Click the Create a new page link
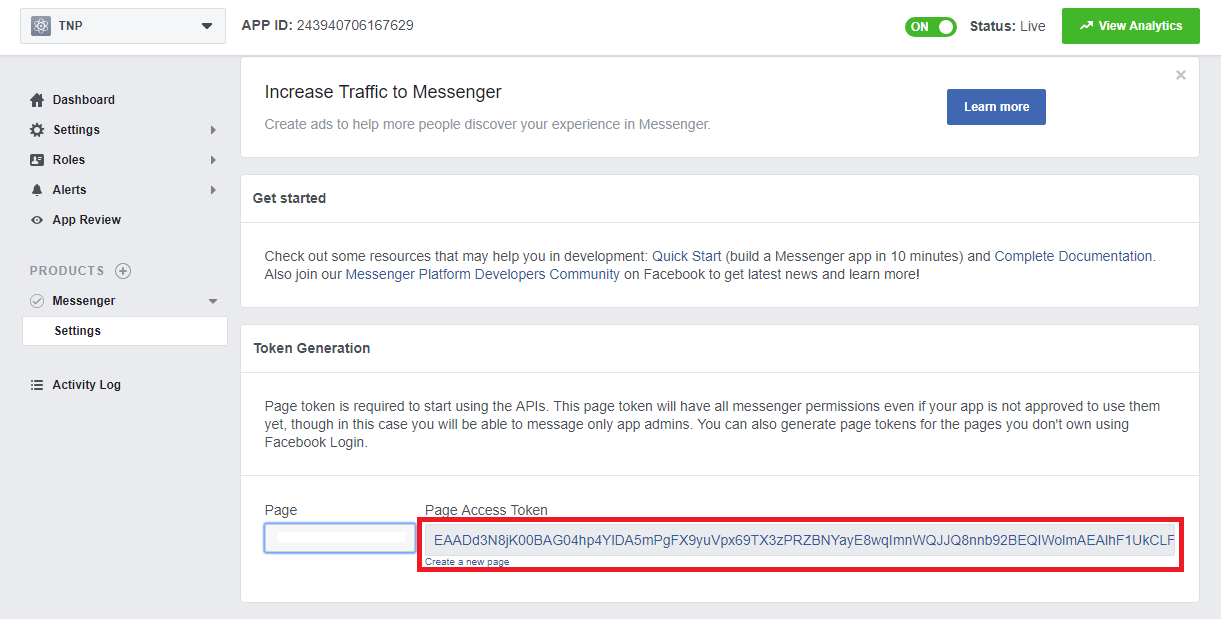This screenshot has height=619, width=1221. (x=467, y=562)
